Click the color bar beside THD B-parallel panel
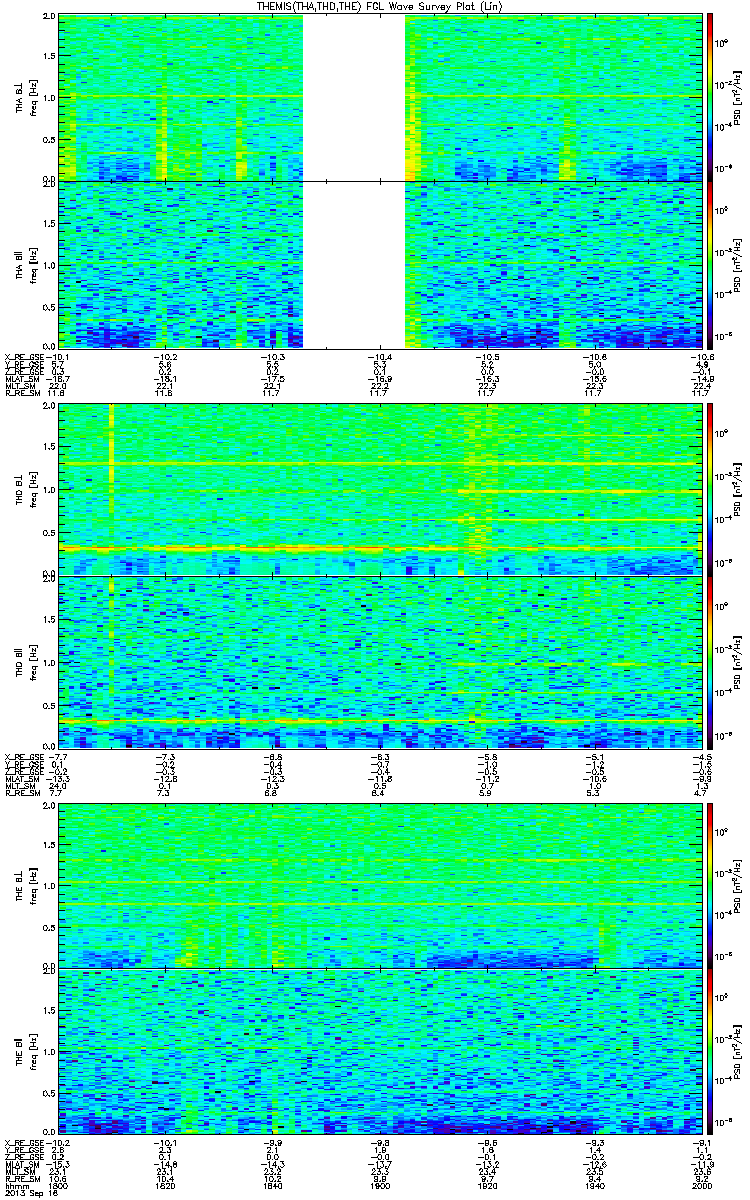Screen dimensions: 750x1200 pyautogui.click(x=710, y=662)
